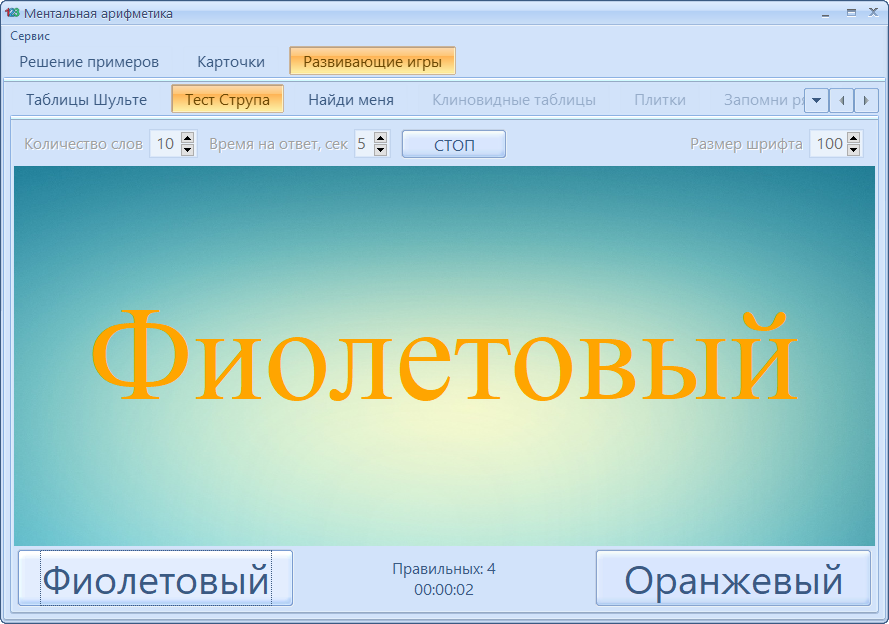
Task: Click the left tab-scroll arrow
Action: point(843,100)
